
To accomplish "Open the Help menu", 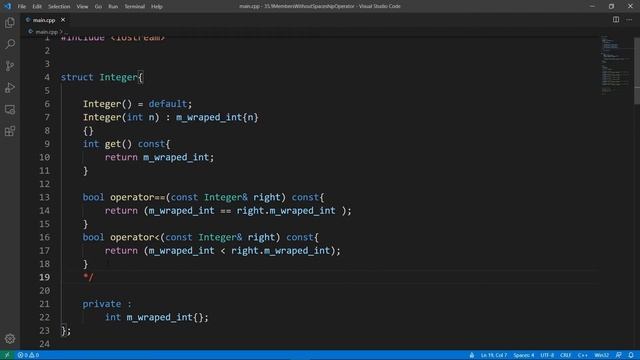I will coord(157,7).
